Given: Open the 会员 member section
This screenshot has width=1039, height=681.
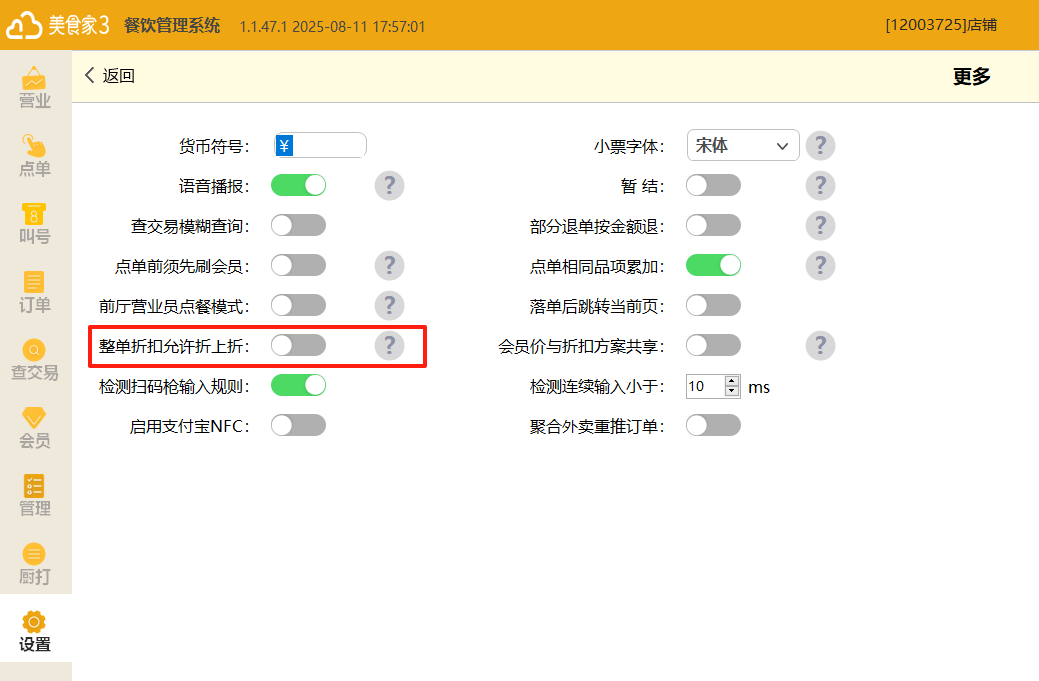Looking at the screenshot, I should 35,427.
